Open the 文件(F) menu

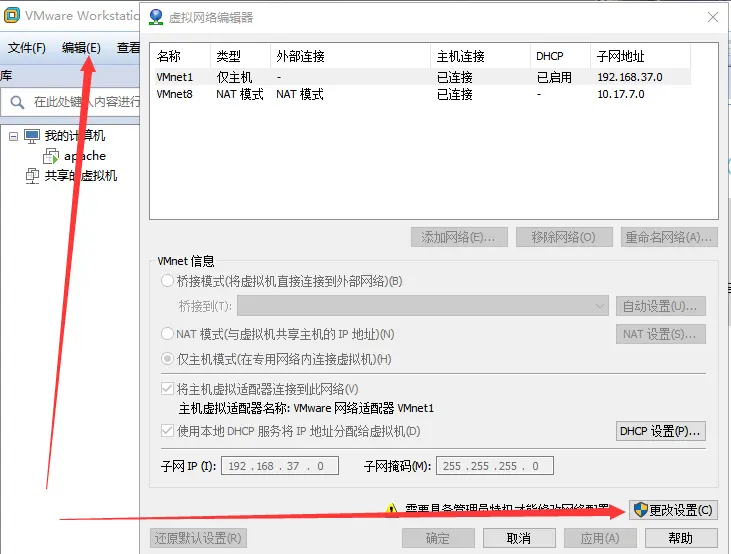pyautogui.click(x=27, y=48)
